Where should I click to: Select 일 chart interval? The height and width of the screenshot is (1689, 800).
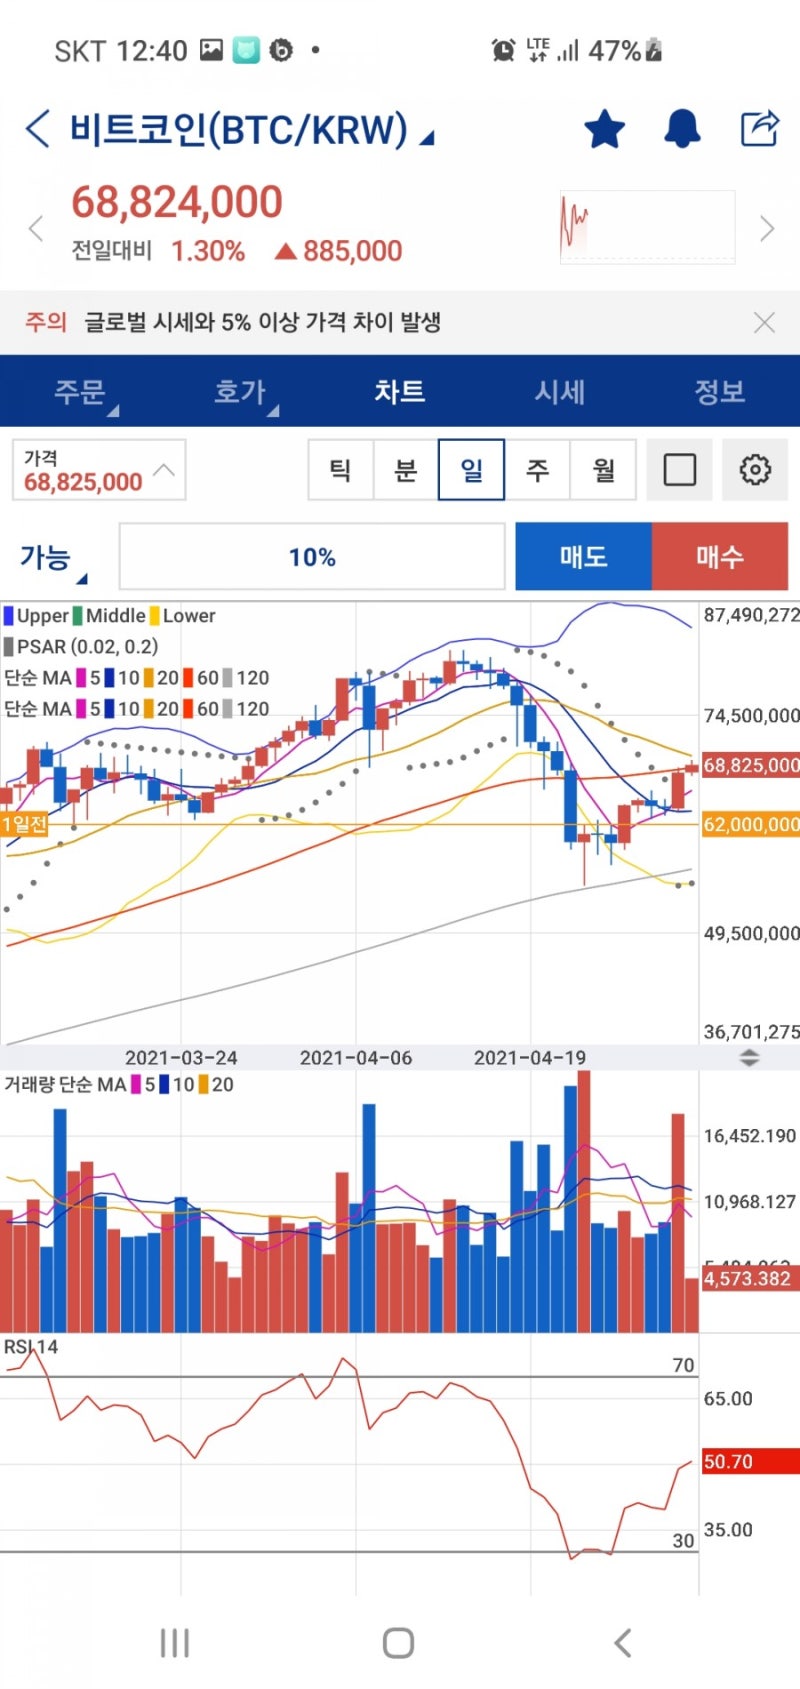tap(471, 469)
